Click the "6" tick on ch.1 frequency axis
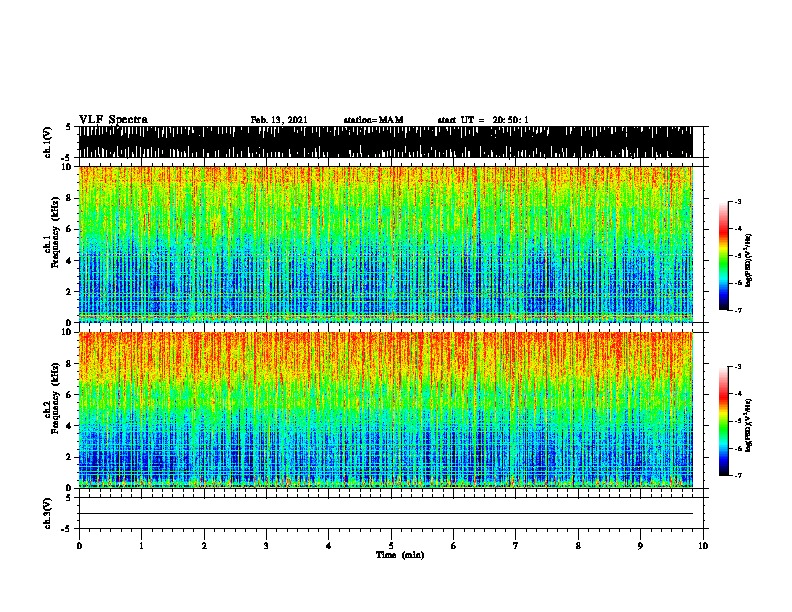792x612 pixels. click(x=70, y=229)
